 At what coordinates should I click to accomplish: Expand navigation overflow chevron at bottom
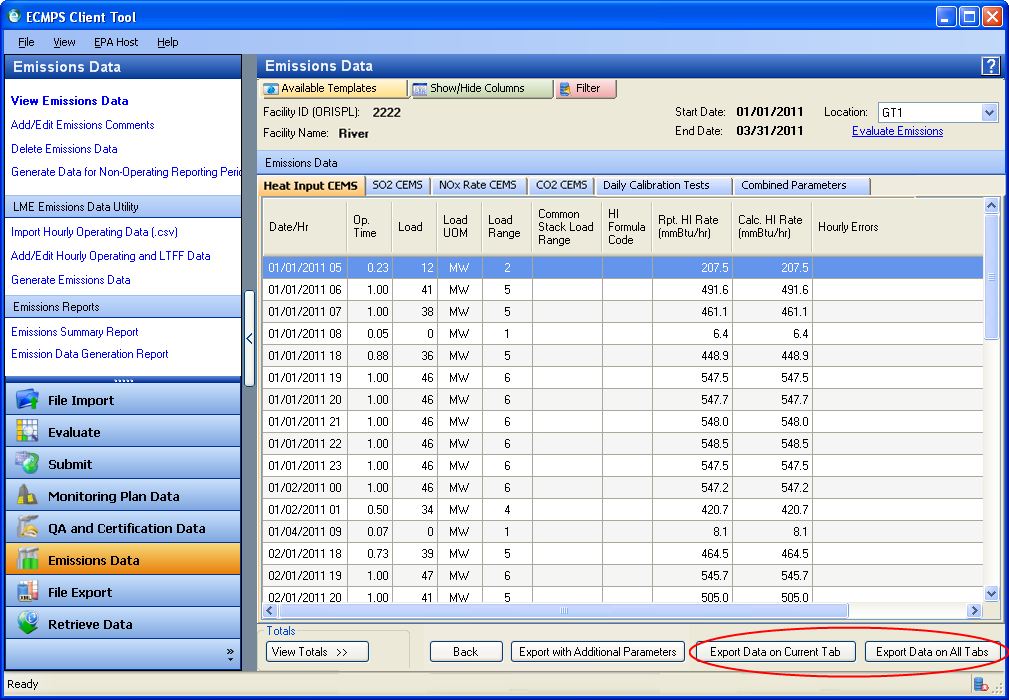pos(230,654)
